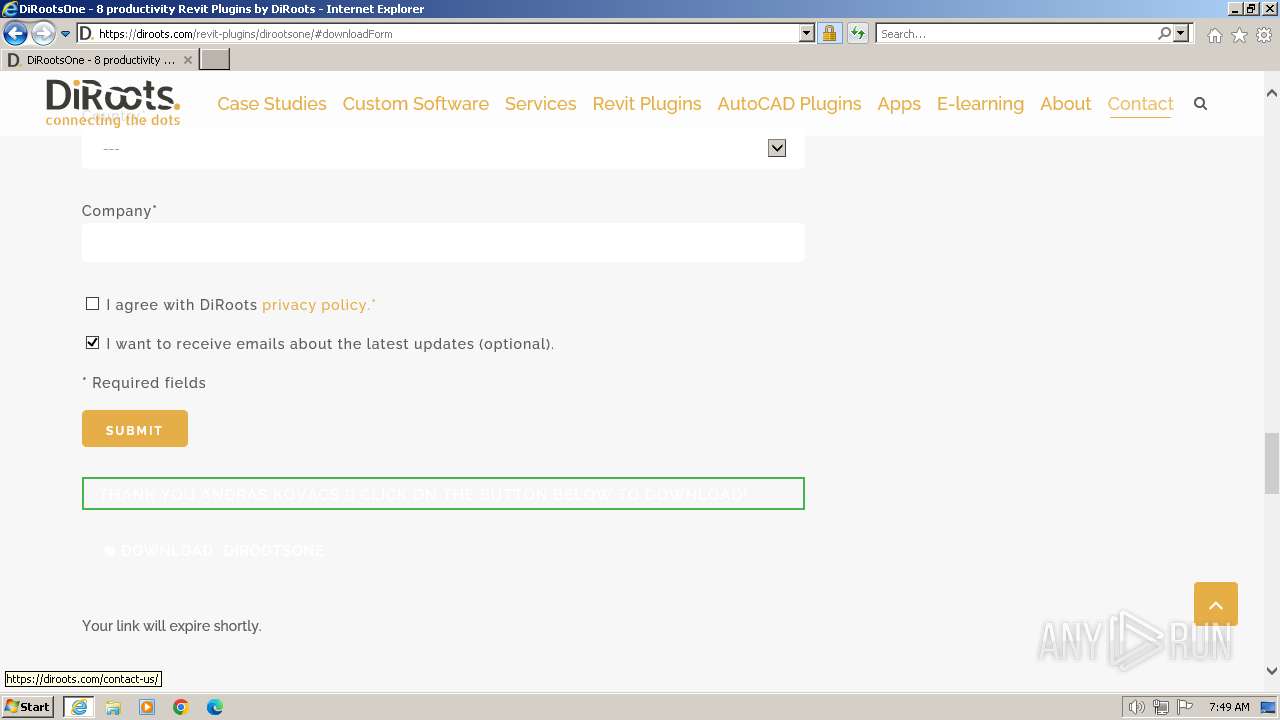
Task: Open the Revit Plugins menu
Action: coord(647,104)
